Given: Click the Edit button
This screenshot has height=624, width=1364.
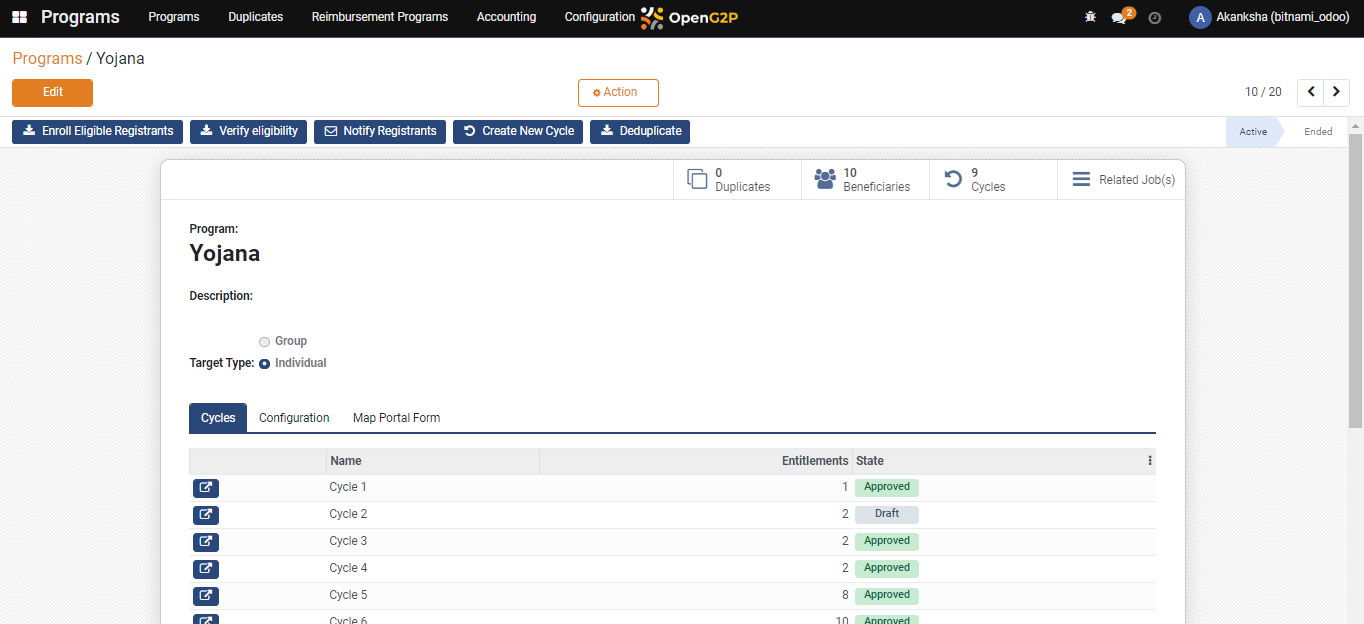Looking at the screenshot, I should click(52, 92).
